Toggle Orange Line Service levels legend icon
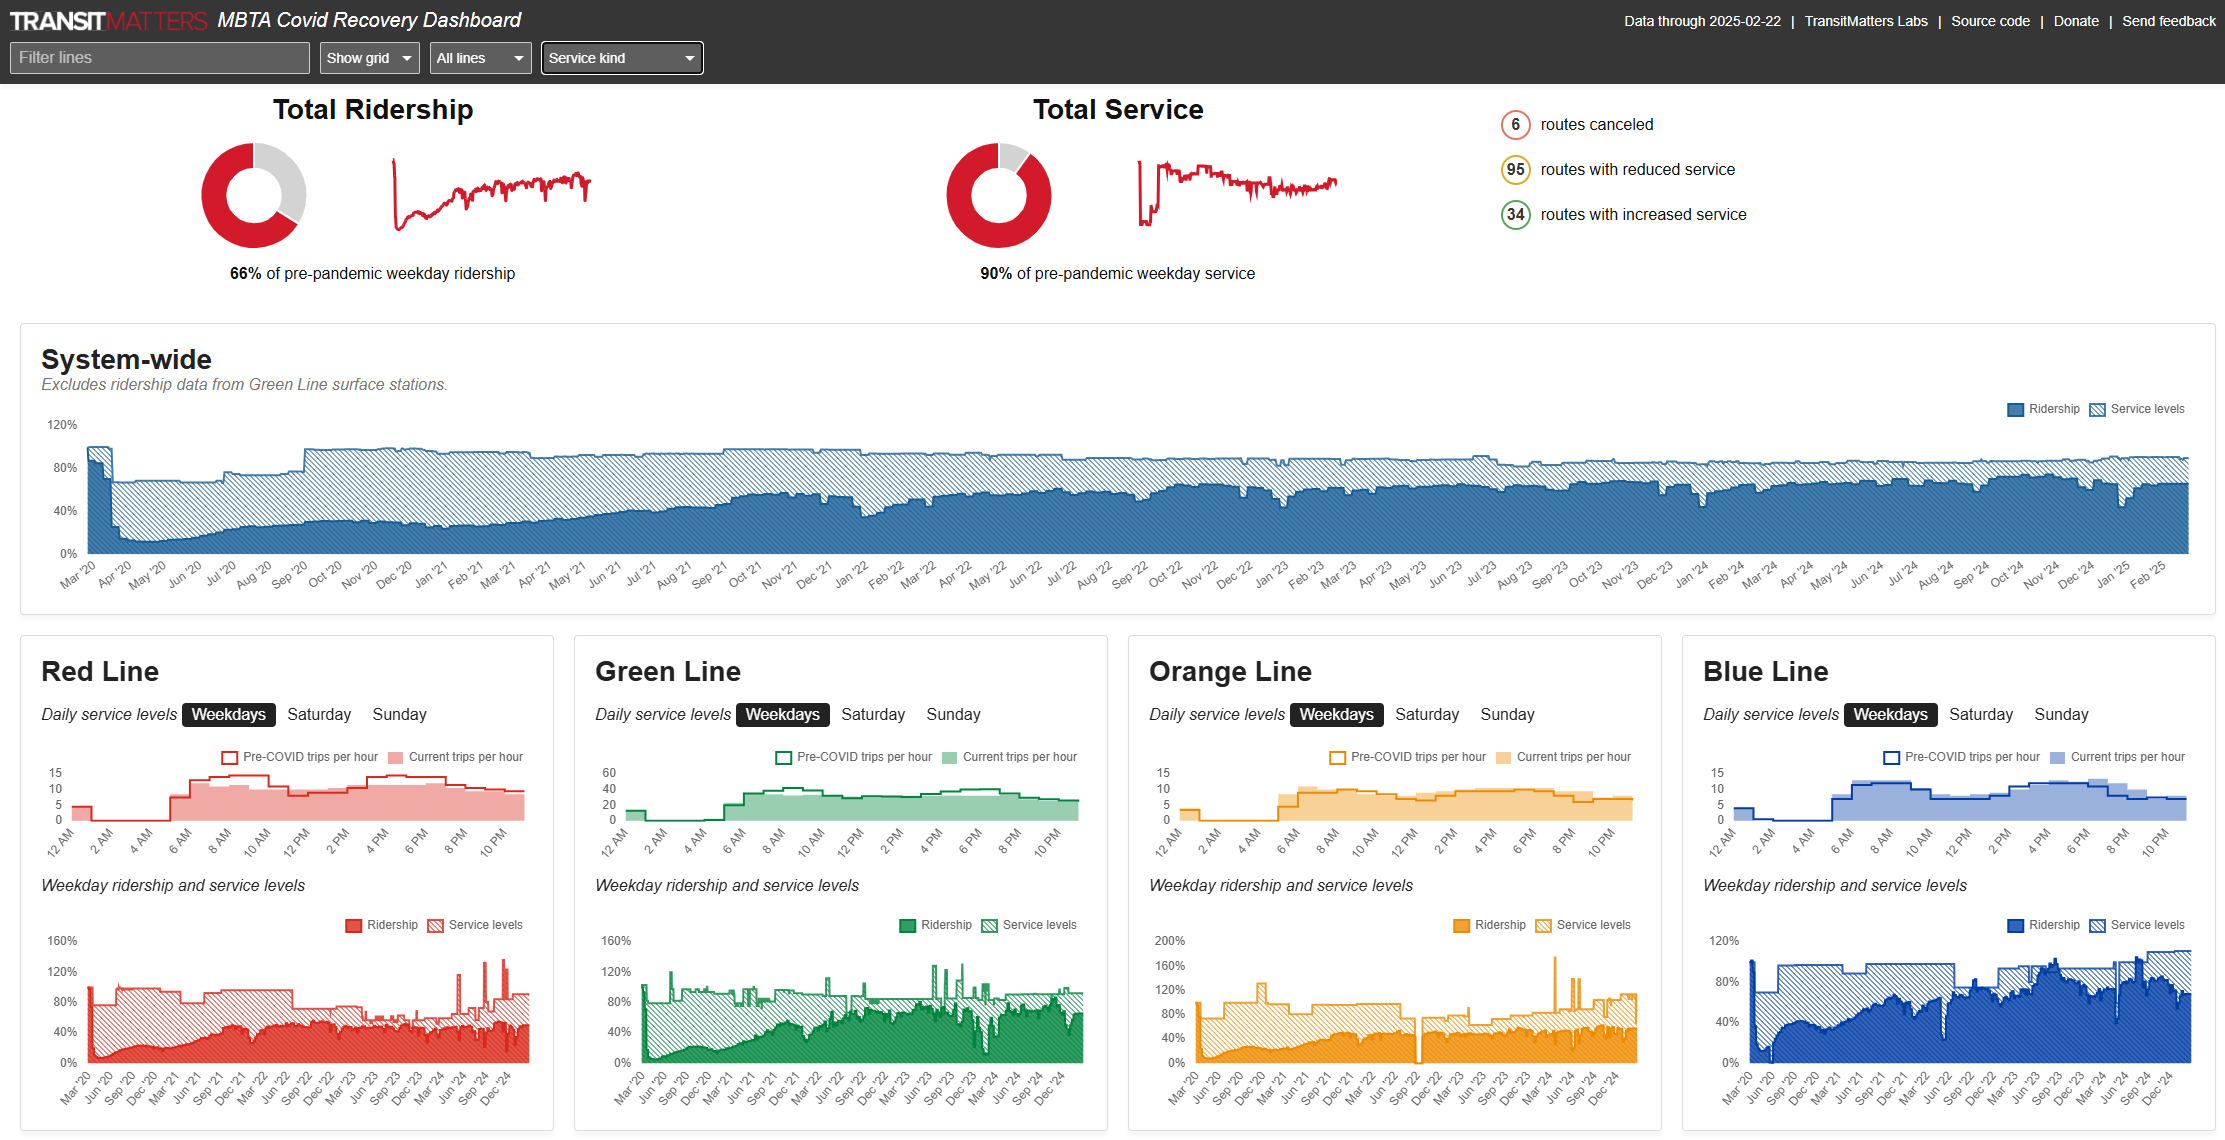 tap(1543, 926)
